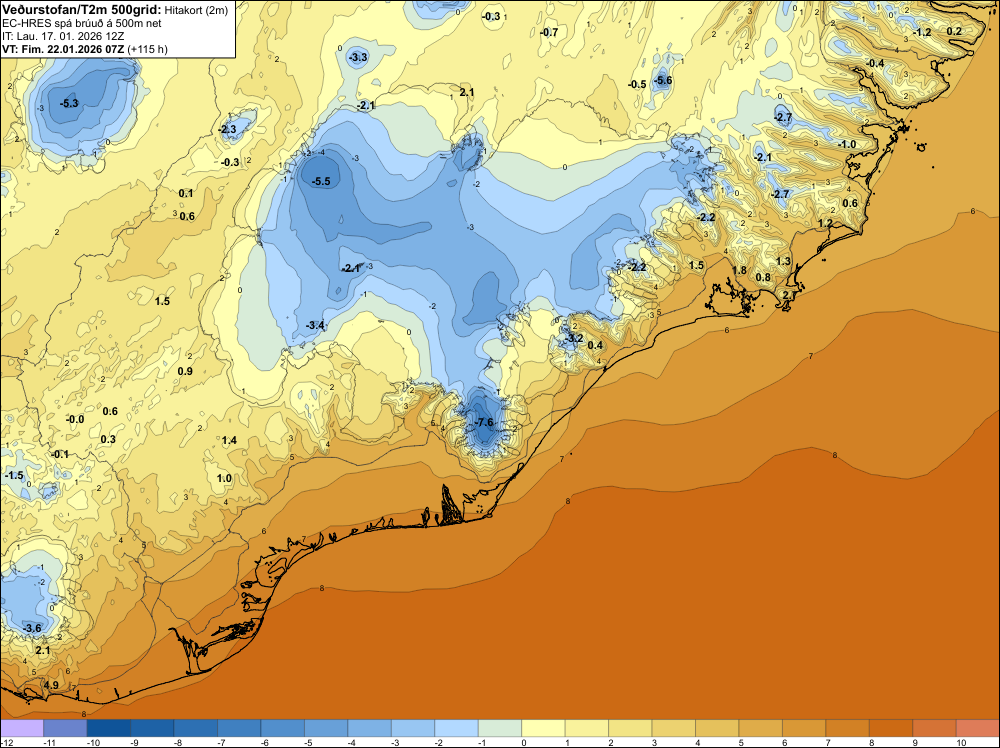
Task: Click the -3.3 temperature label
Action: (358, 57)
